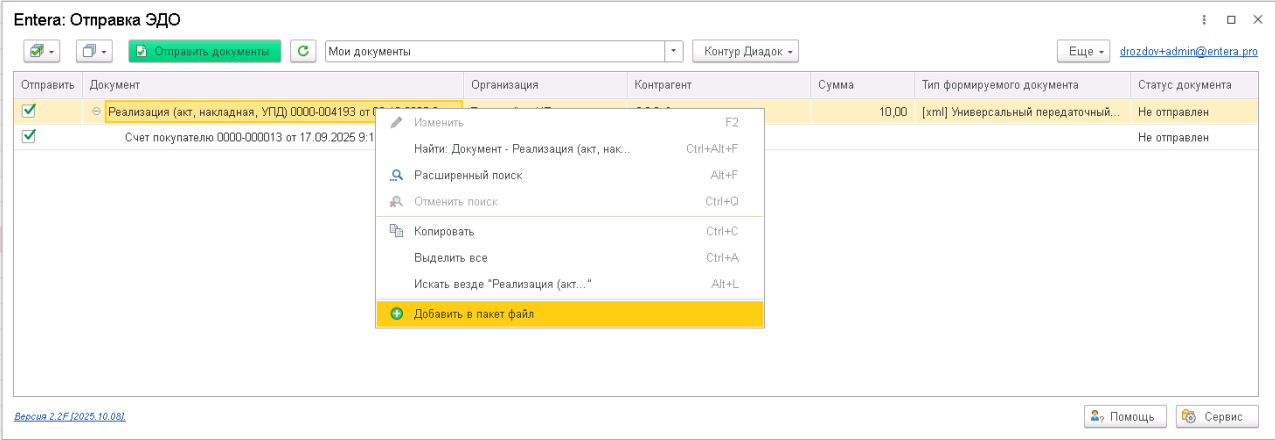
Task: Open the Еще dropdown menu
Action: [1084, 51]
